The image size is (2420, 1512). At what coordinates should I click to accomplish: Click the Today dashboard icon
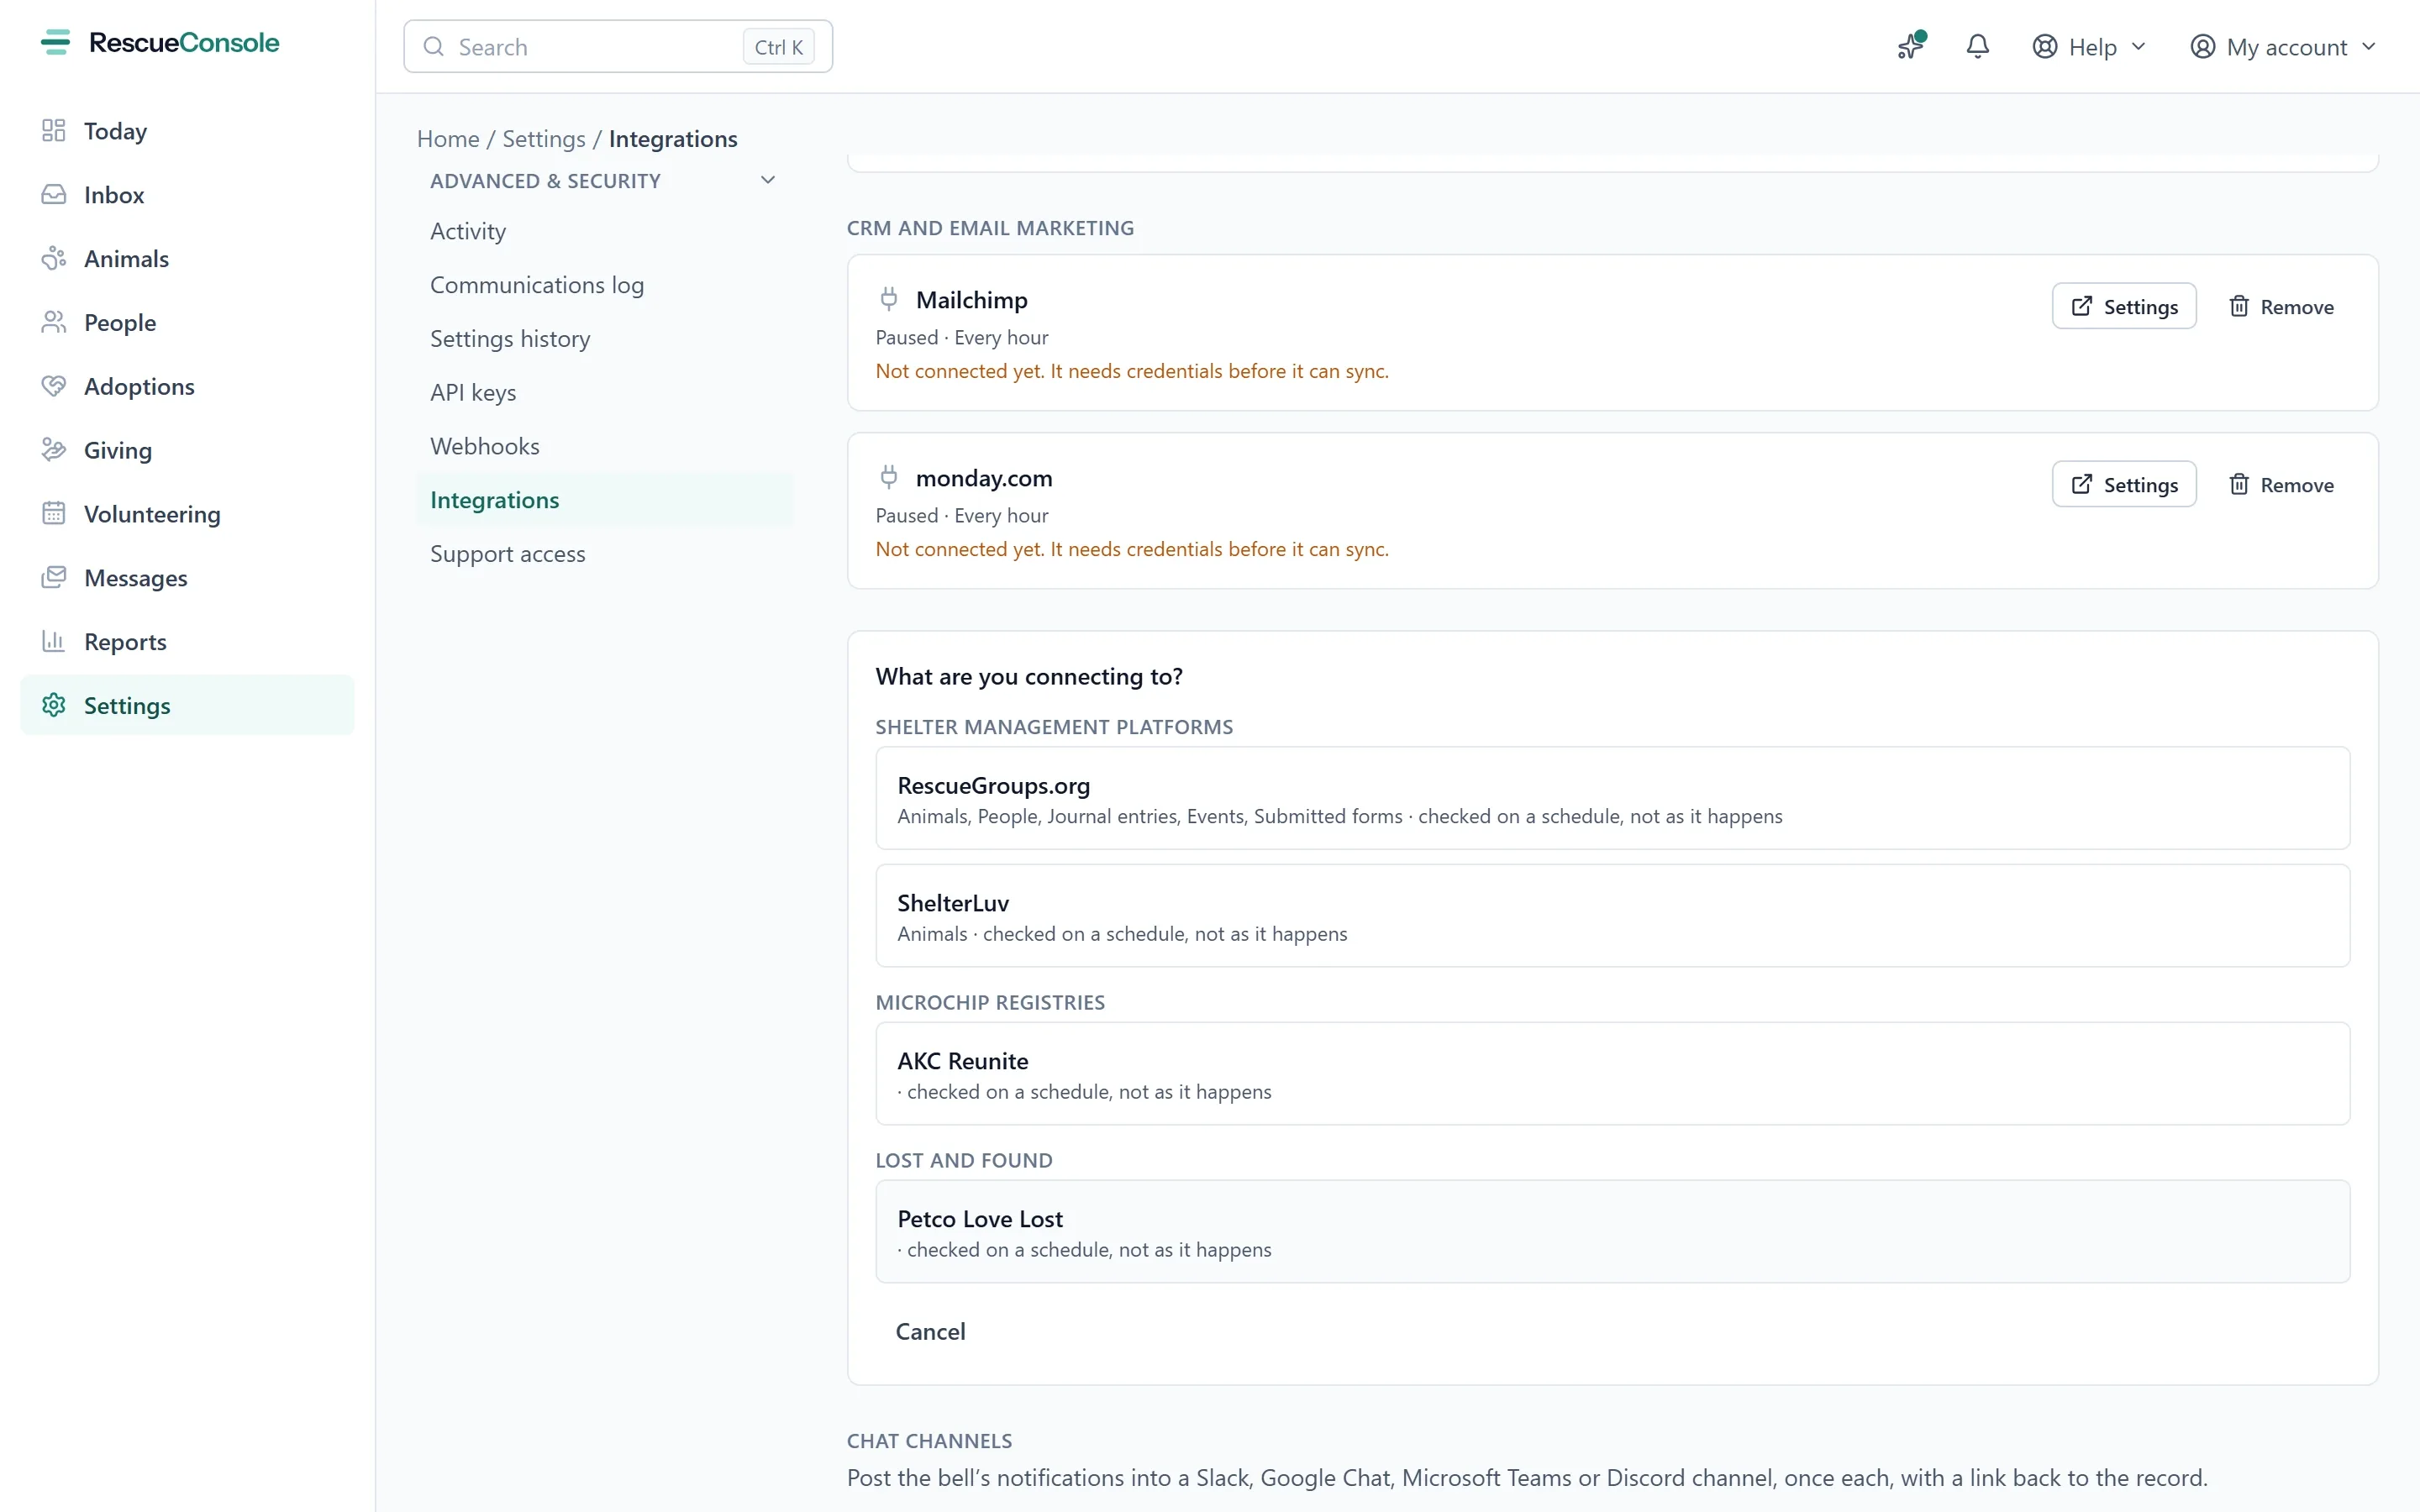[x=54, y=131]
